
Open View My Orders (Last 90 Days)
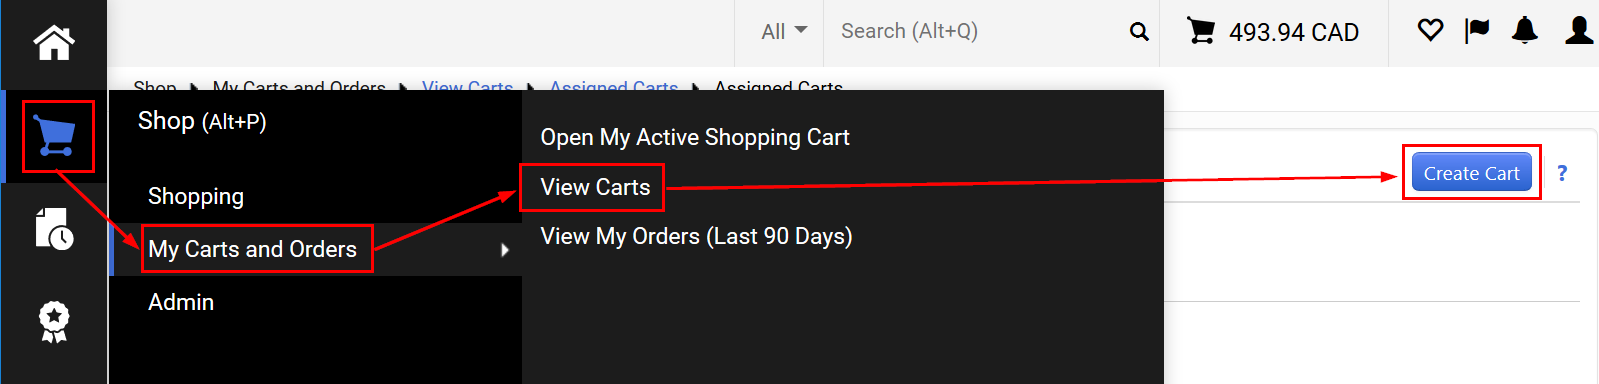coord(696,236)
